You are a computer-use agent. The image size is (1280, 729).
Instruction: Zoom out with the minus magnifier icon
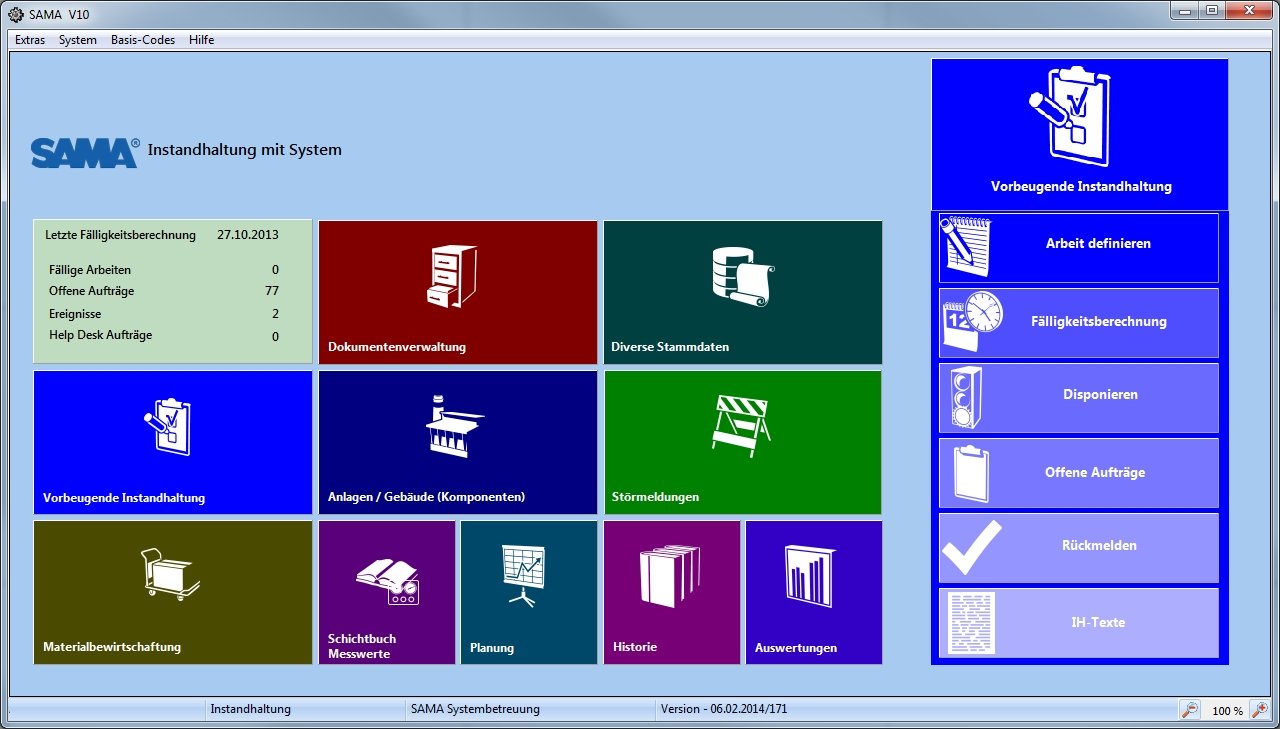[x=1189, y=710]
